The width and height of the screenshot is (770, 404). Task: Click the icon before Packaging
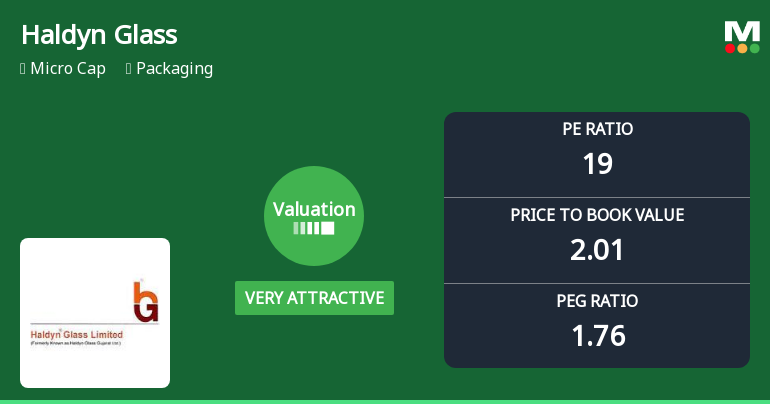click(x=129, y=69)
